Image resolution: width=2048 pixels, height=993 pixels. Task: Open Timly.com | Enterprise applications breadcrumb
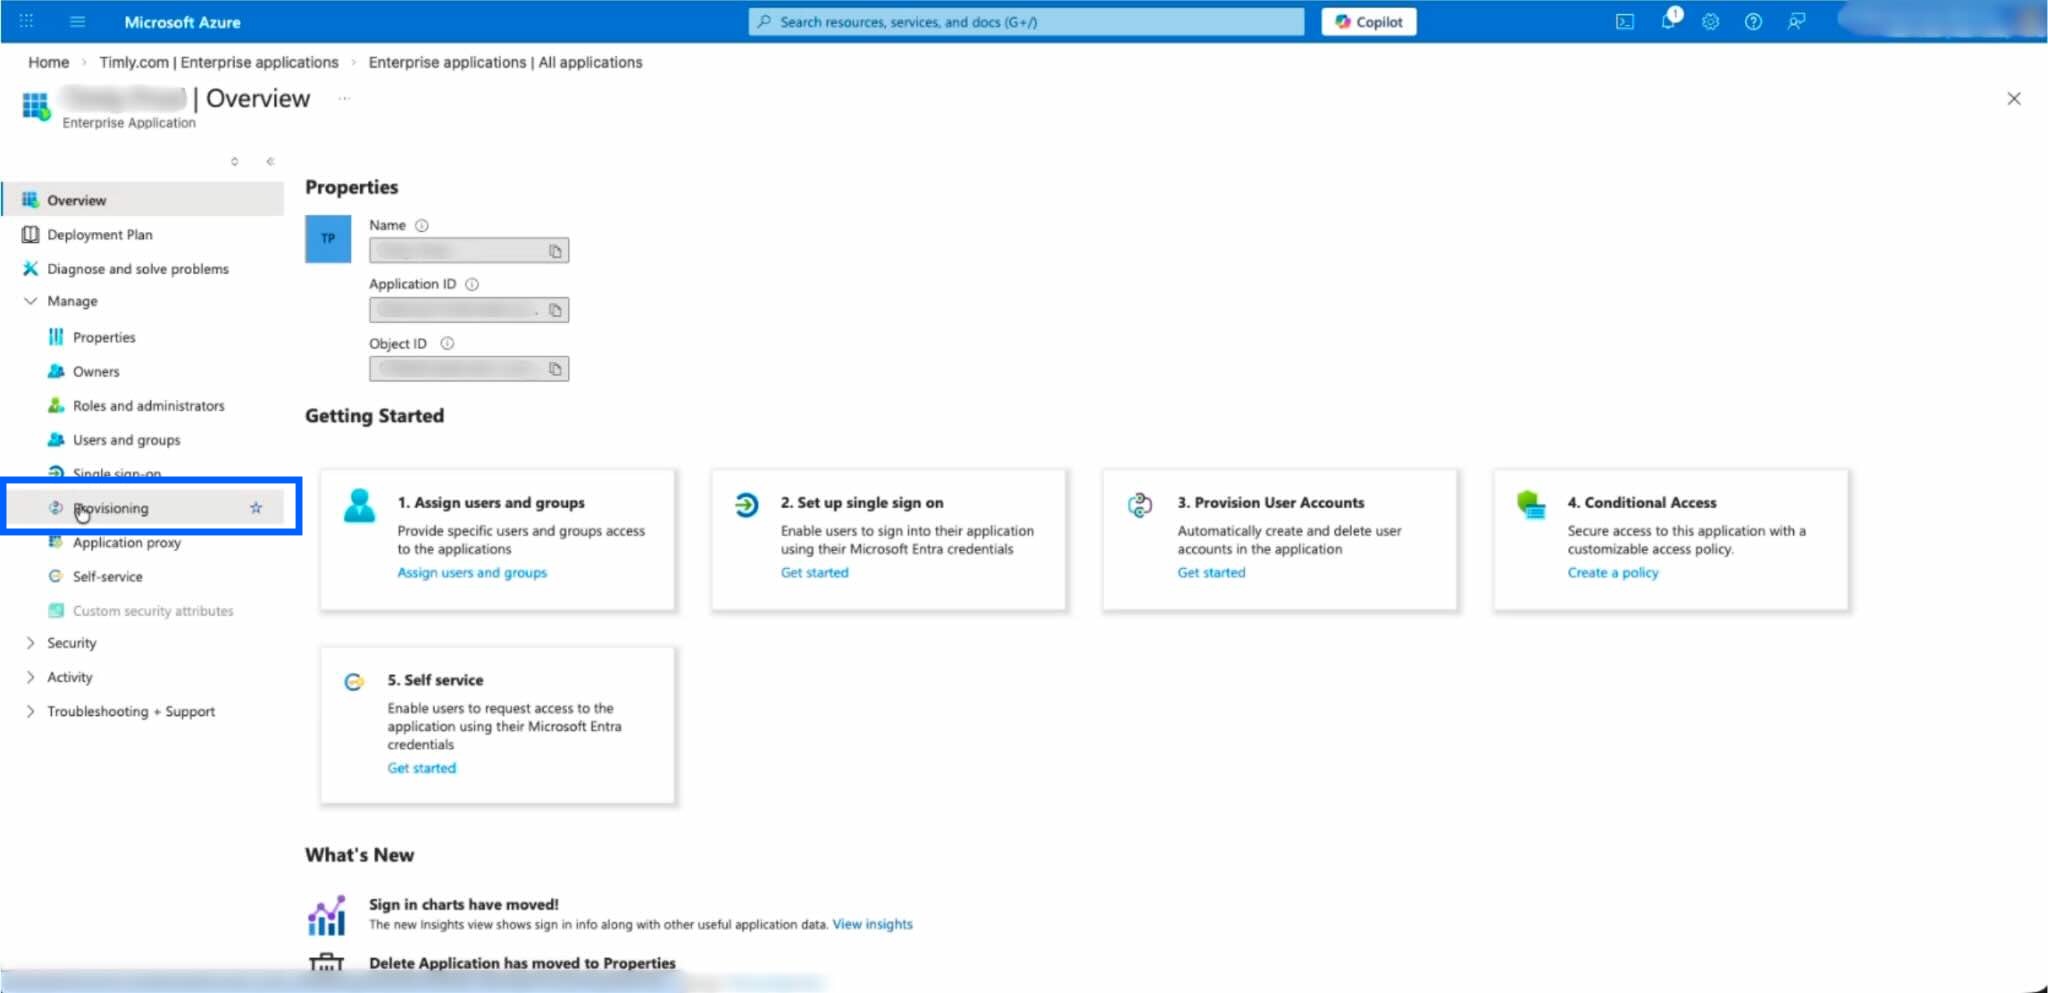[219, 62]
